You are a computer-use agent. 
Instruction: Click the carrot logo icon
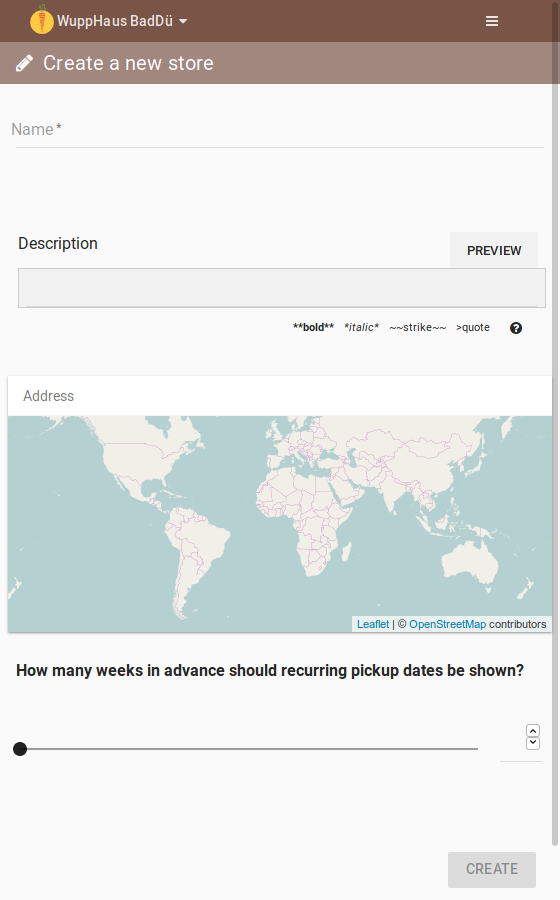coord(41,20)
